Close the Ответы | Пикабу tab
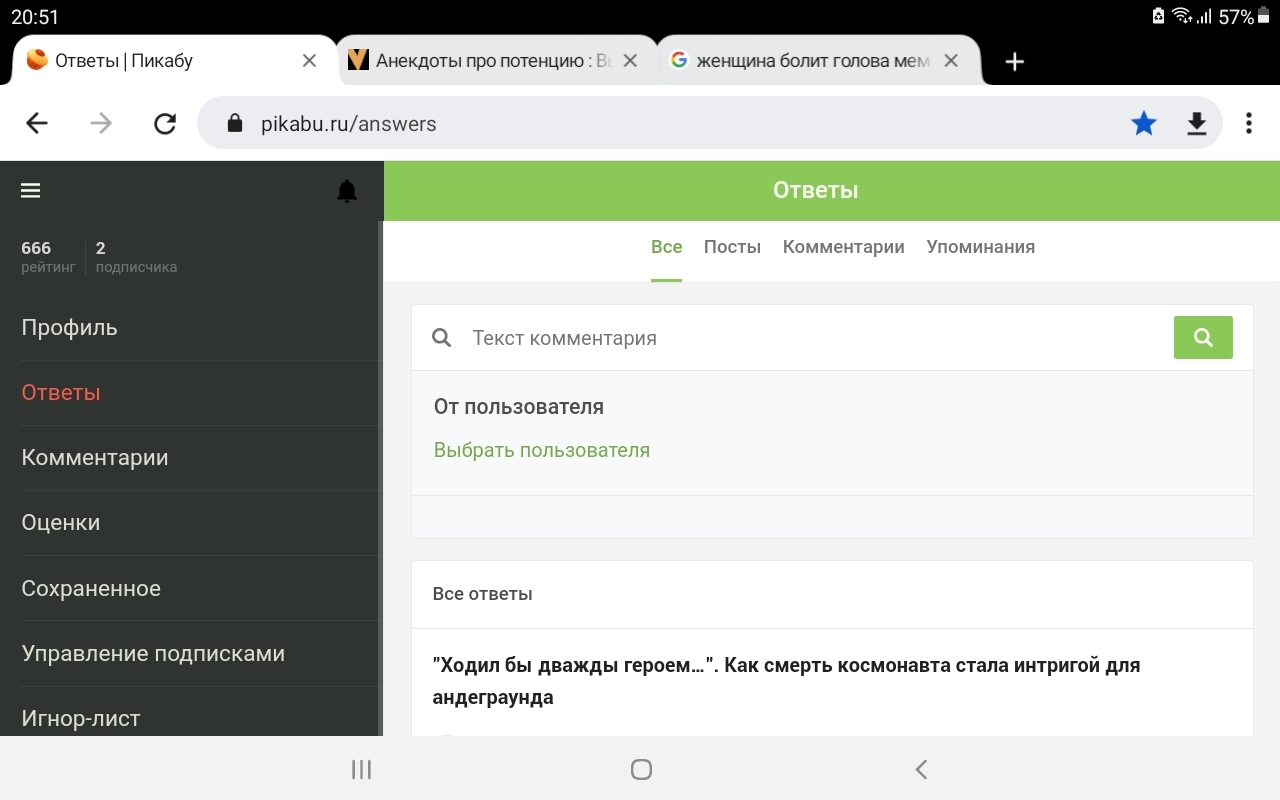Image resolution: width=1280 pixels, height=800 pixels. tap(310, 61)
